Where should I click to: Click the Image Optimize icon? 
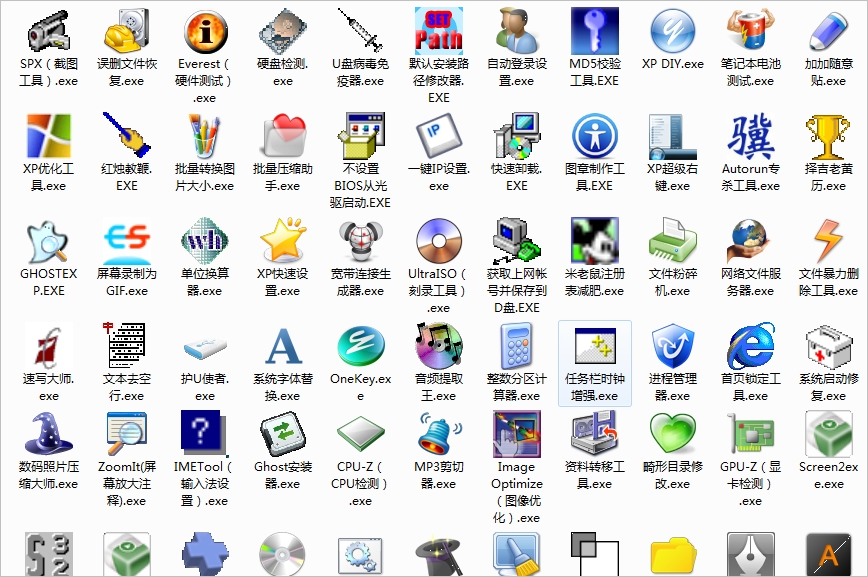(516, 433)
